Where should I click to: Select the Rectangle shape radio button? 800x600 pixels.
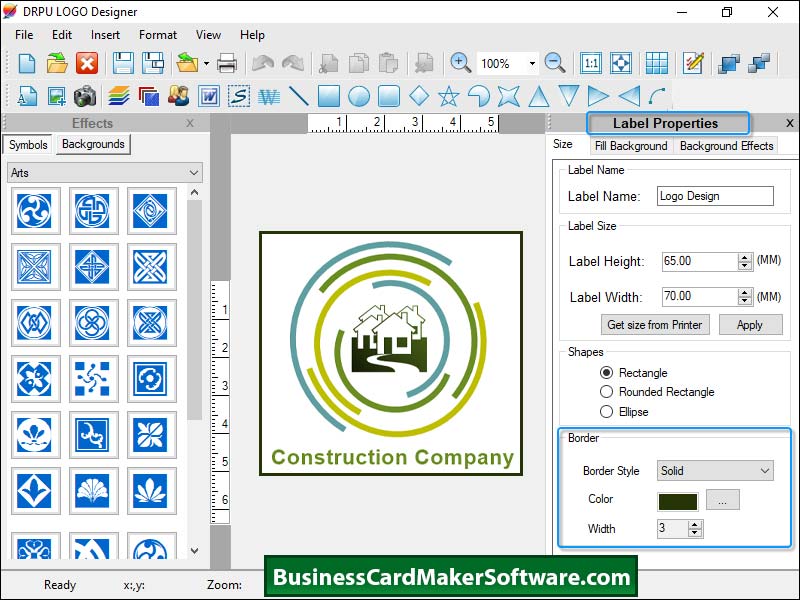coord(607,373)
